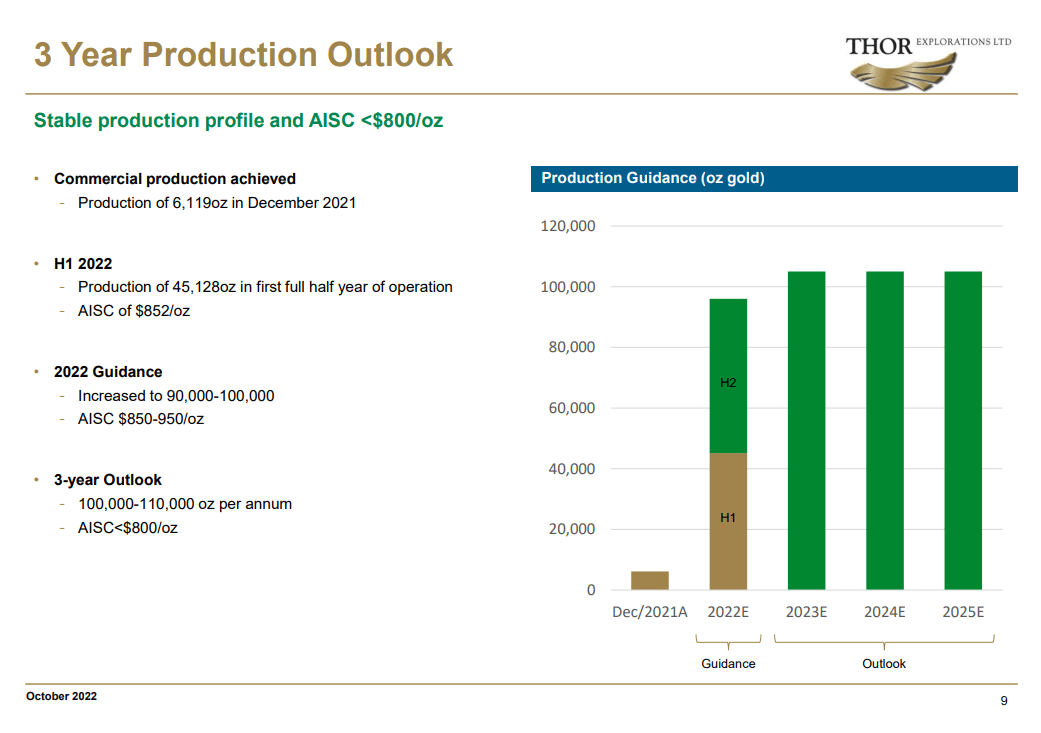Select the 2022E stacked bar
The width and height of the screenshot is (1041, 733).
click(x=728, y=440)
